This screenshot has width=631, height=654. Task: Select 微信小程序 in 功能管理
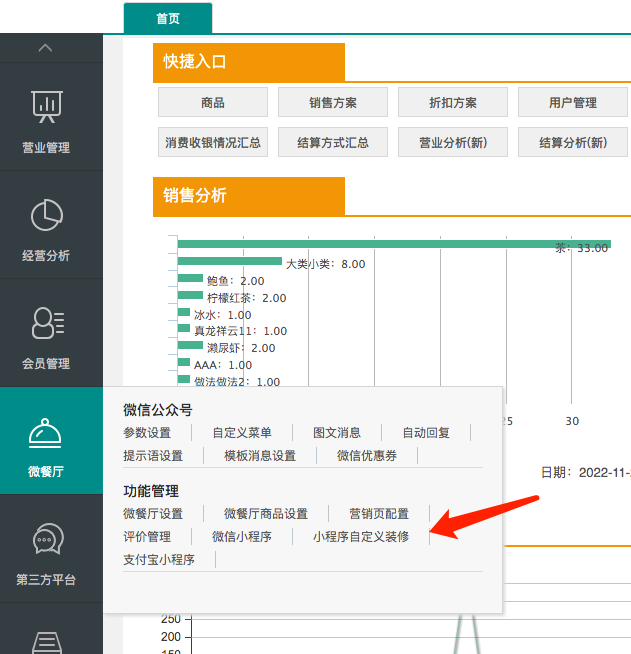click(x=242, y=537)
